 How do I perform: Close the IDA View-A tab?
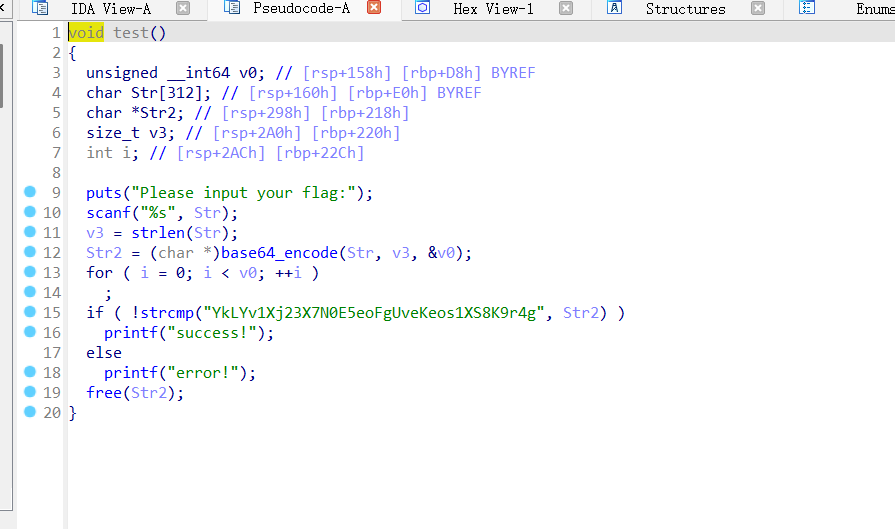coord(183,8)
